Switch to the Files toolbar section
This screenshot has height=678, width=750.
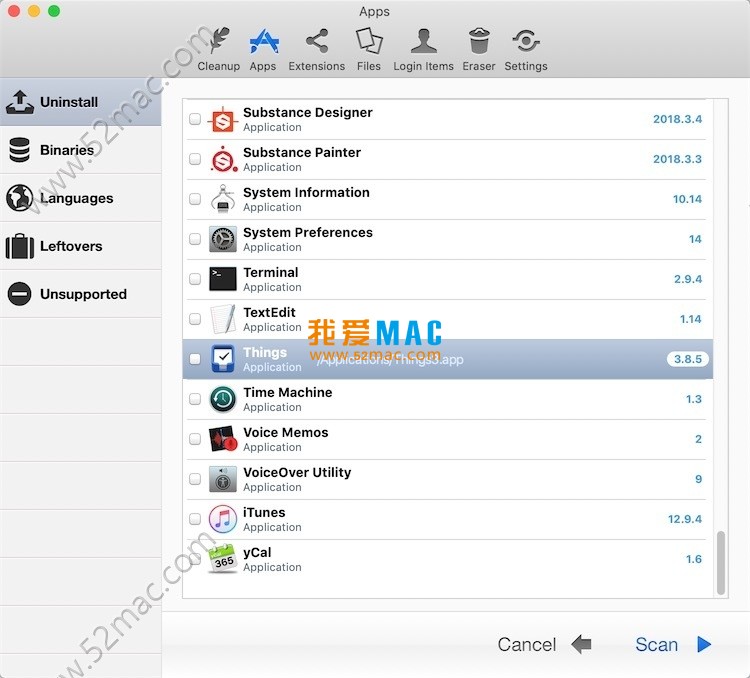point(369,50)
